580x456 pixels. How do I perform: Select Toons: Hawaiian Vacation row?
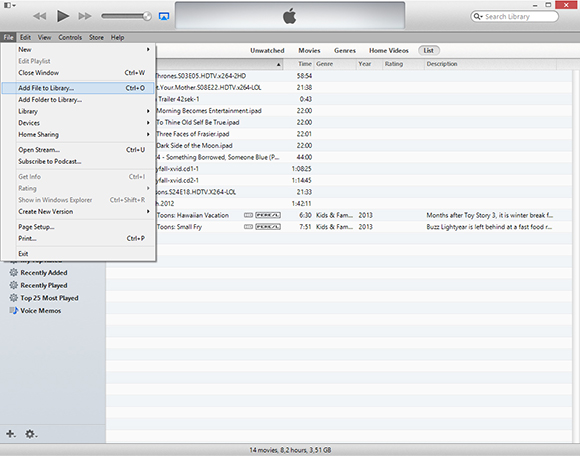tap(364, 215)
